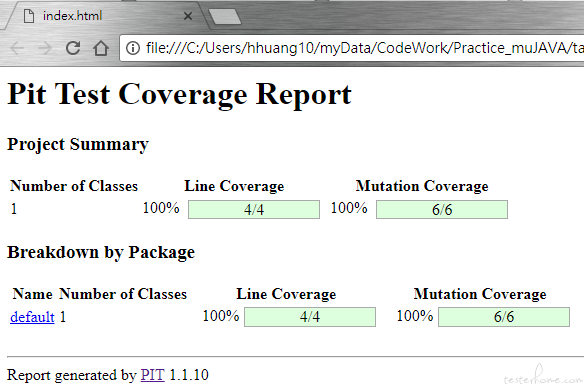
Task: Open the home page via house icon
Action: 101,48
